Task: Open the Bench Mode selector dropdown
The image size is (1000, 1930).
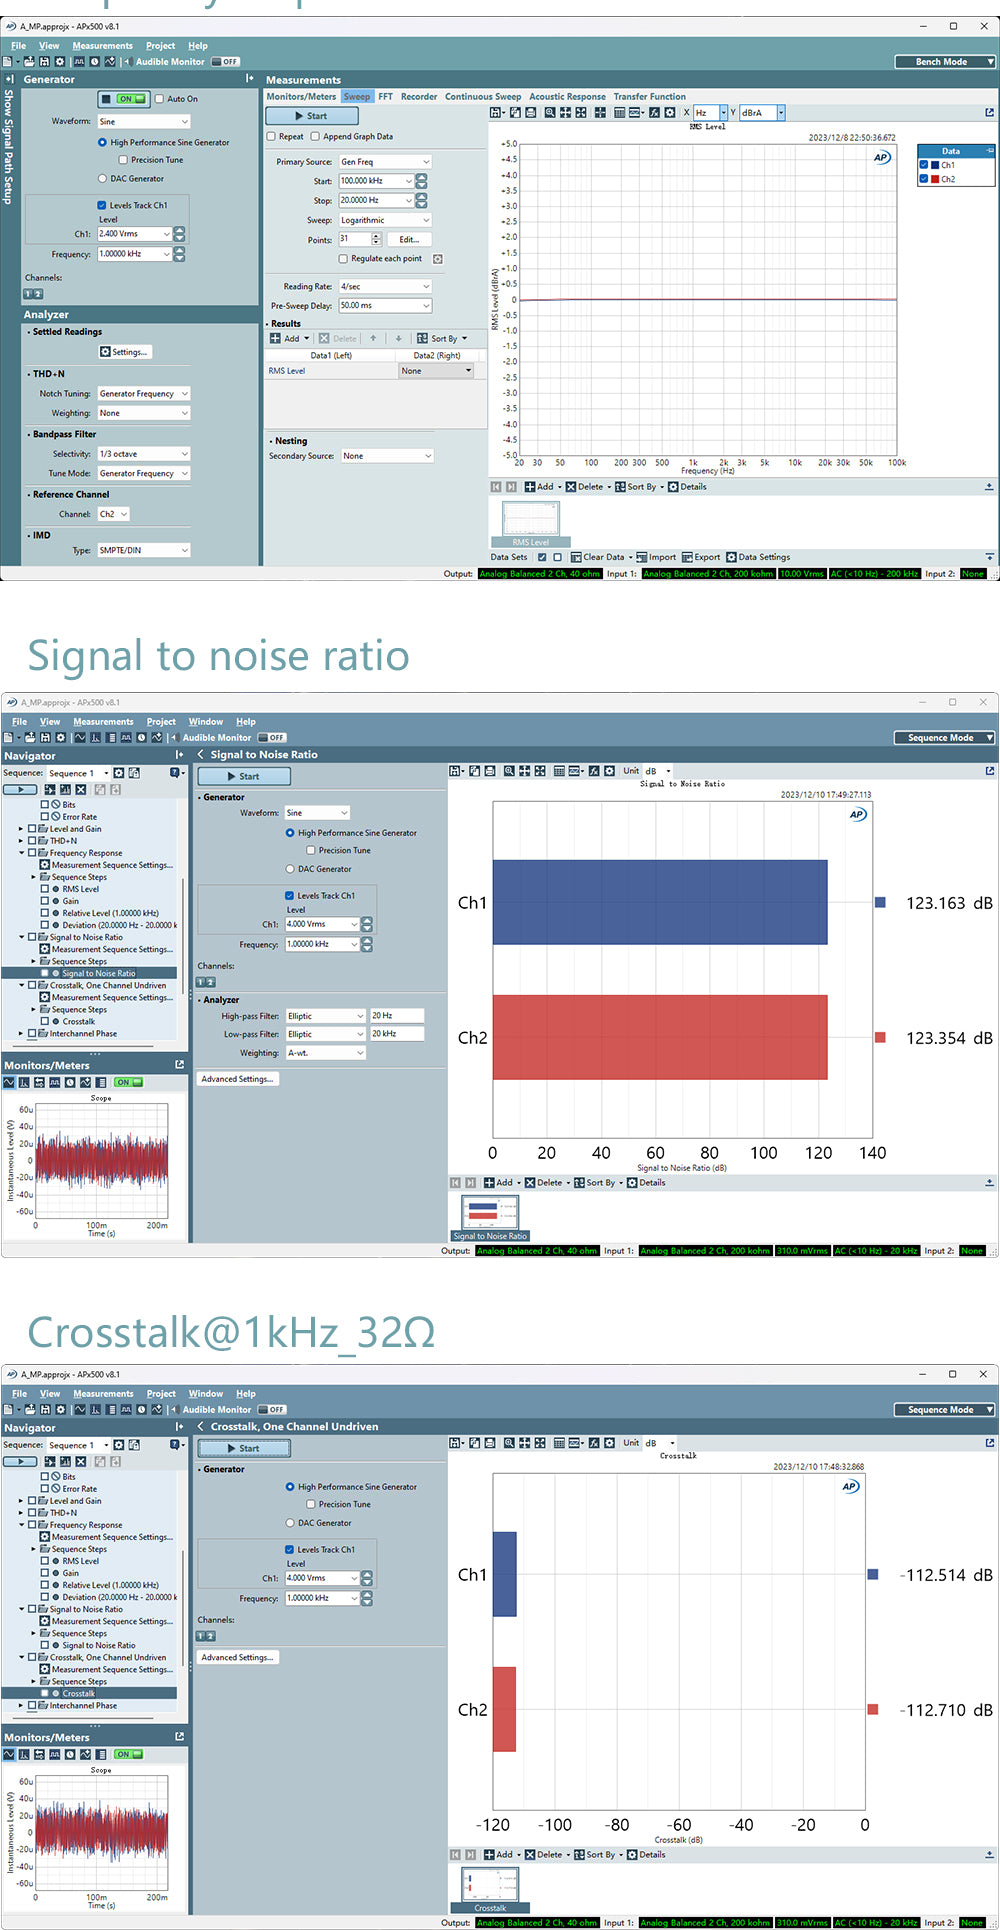Action: point(945,62)
